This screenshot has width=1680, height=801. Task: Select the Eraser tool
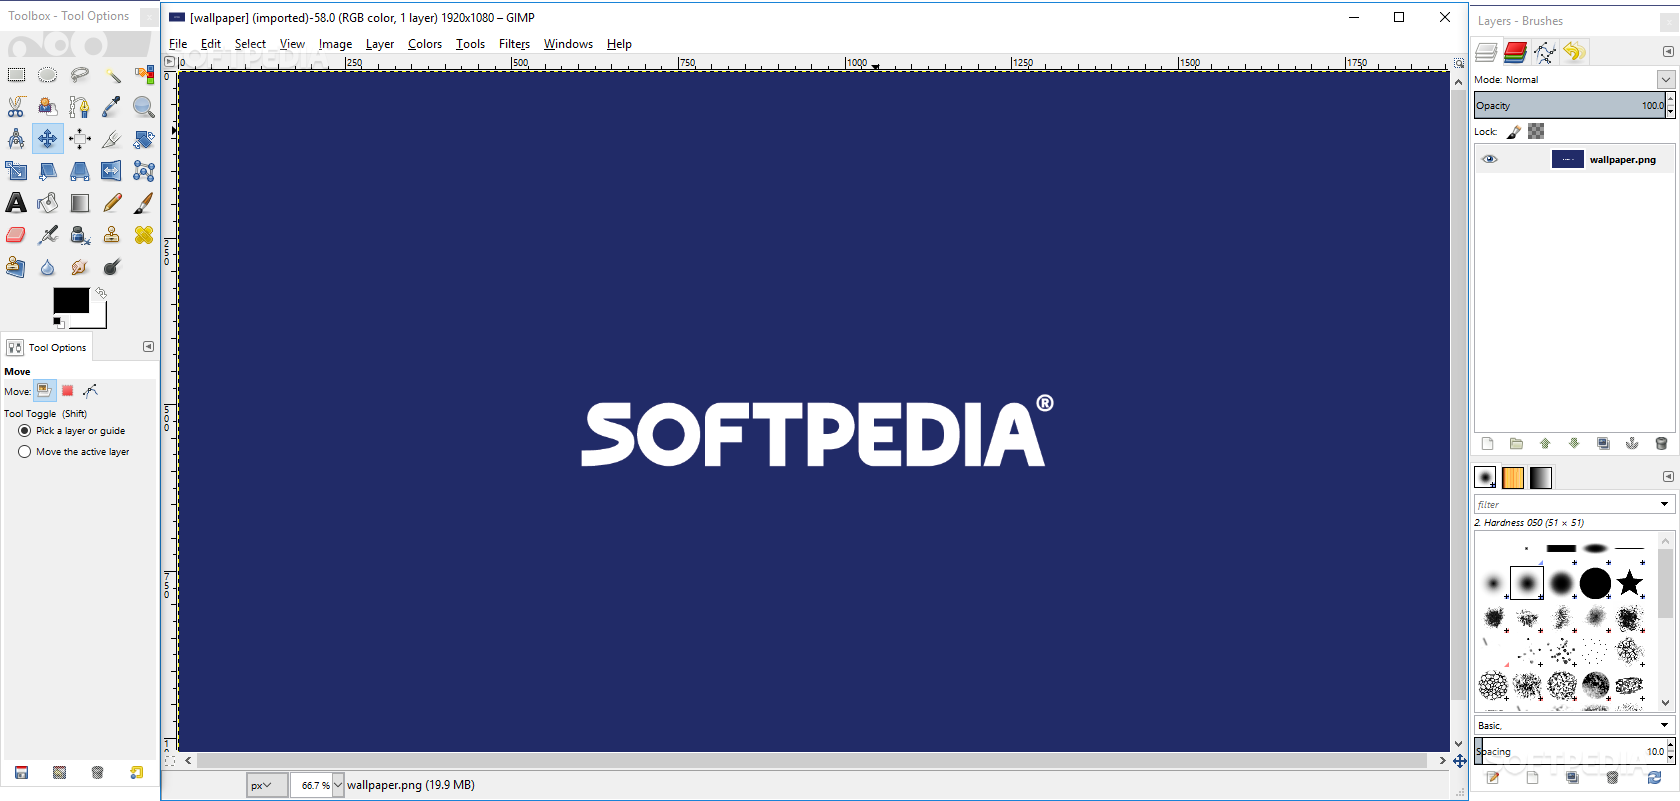(x=16, y=235)
